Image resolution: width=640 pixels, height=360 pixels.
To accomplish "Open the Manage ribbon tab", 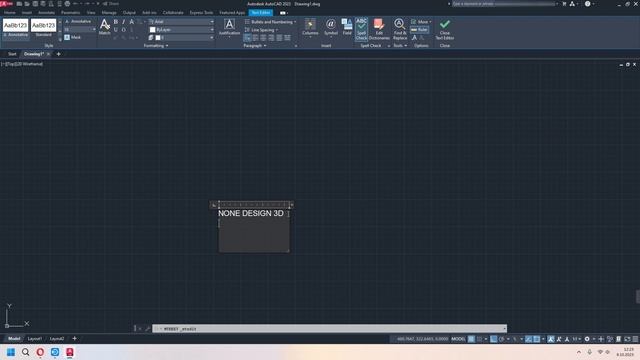I will click(x=109, y=13).
